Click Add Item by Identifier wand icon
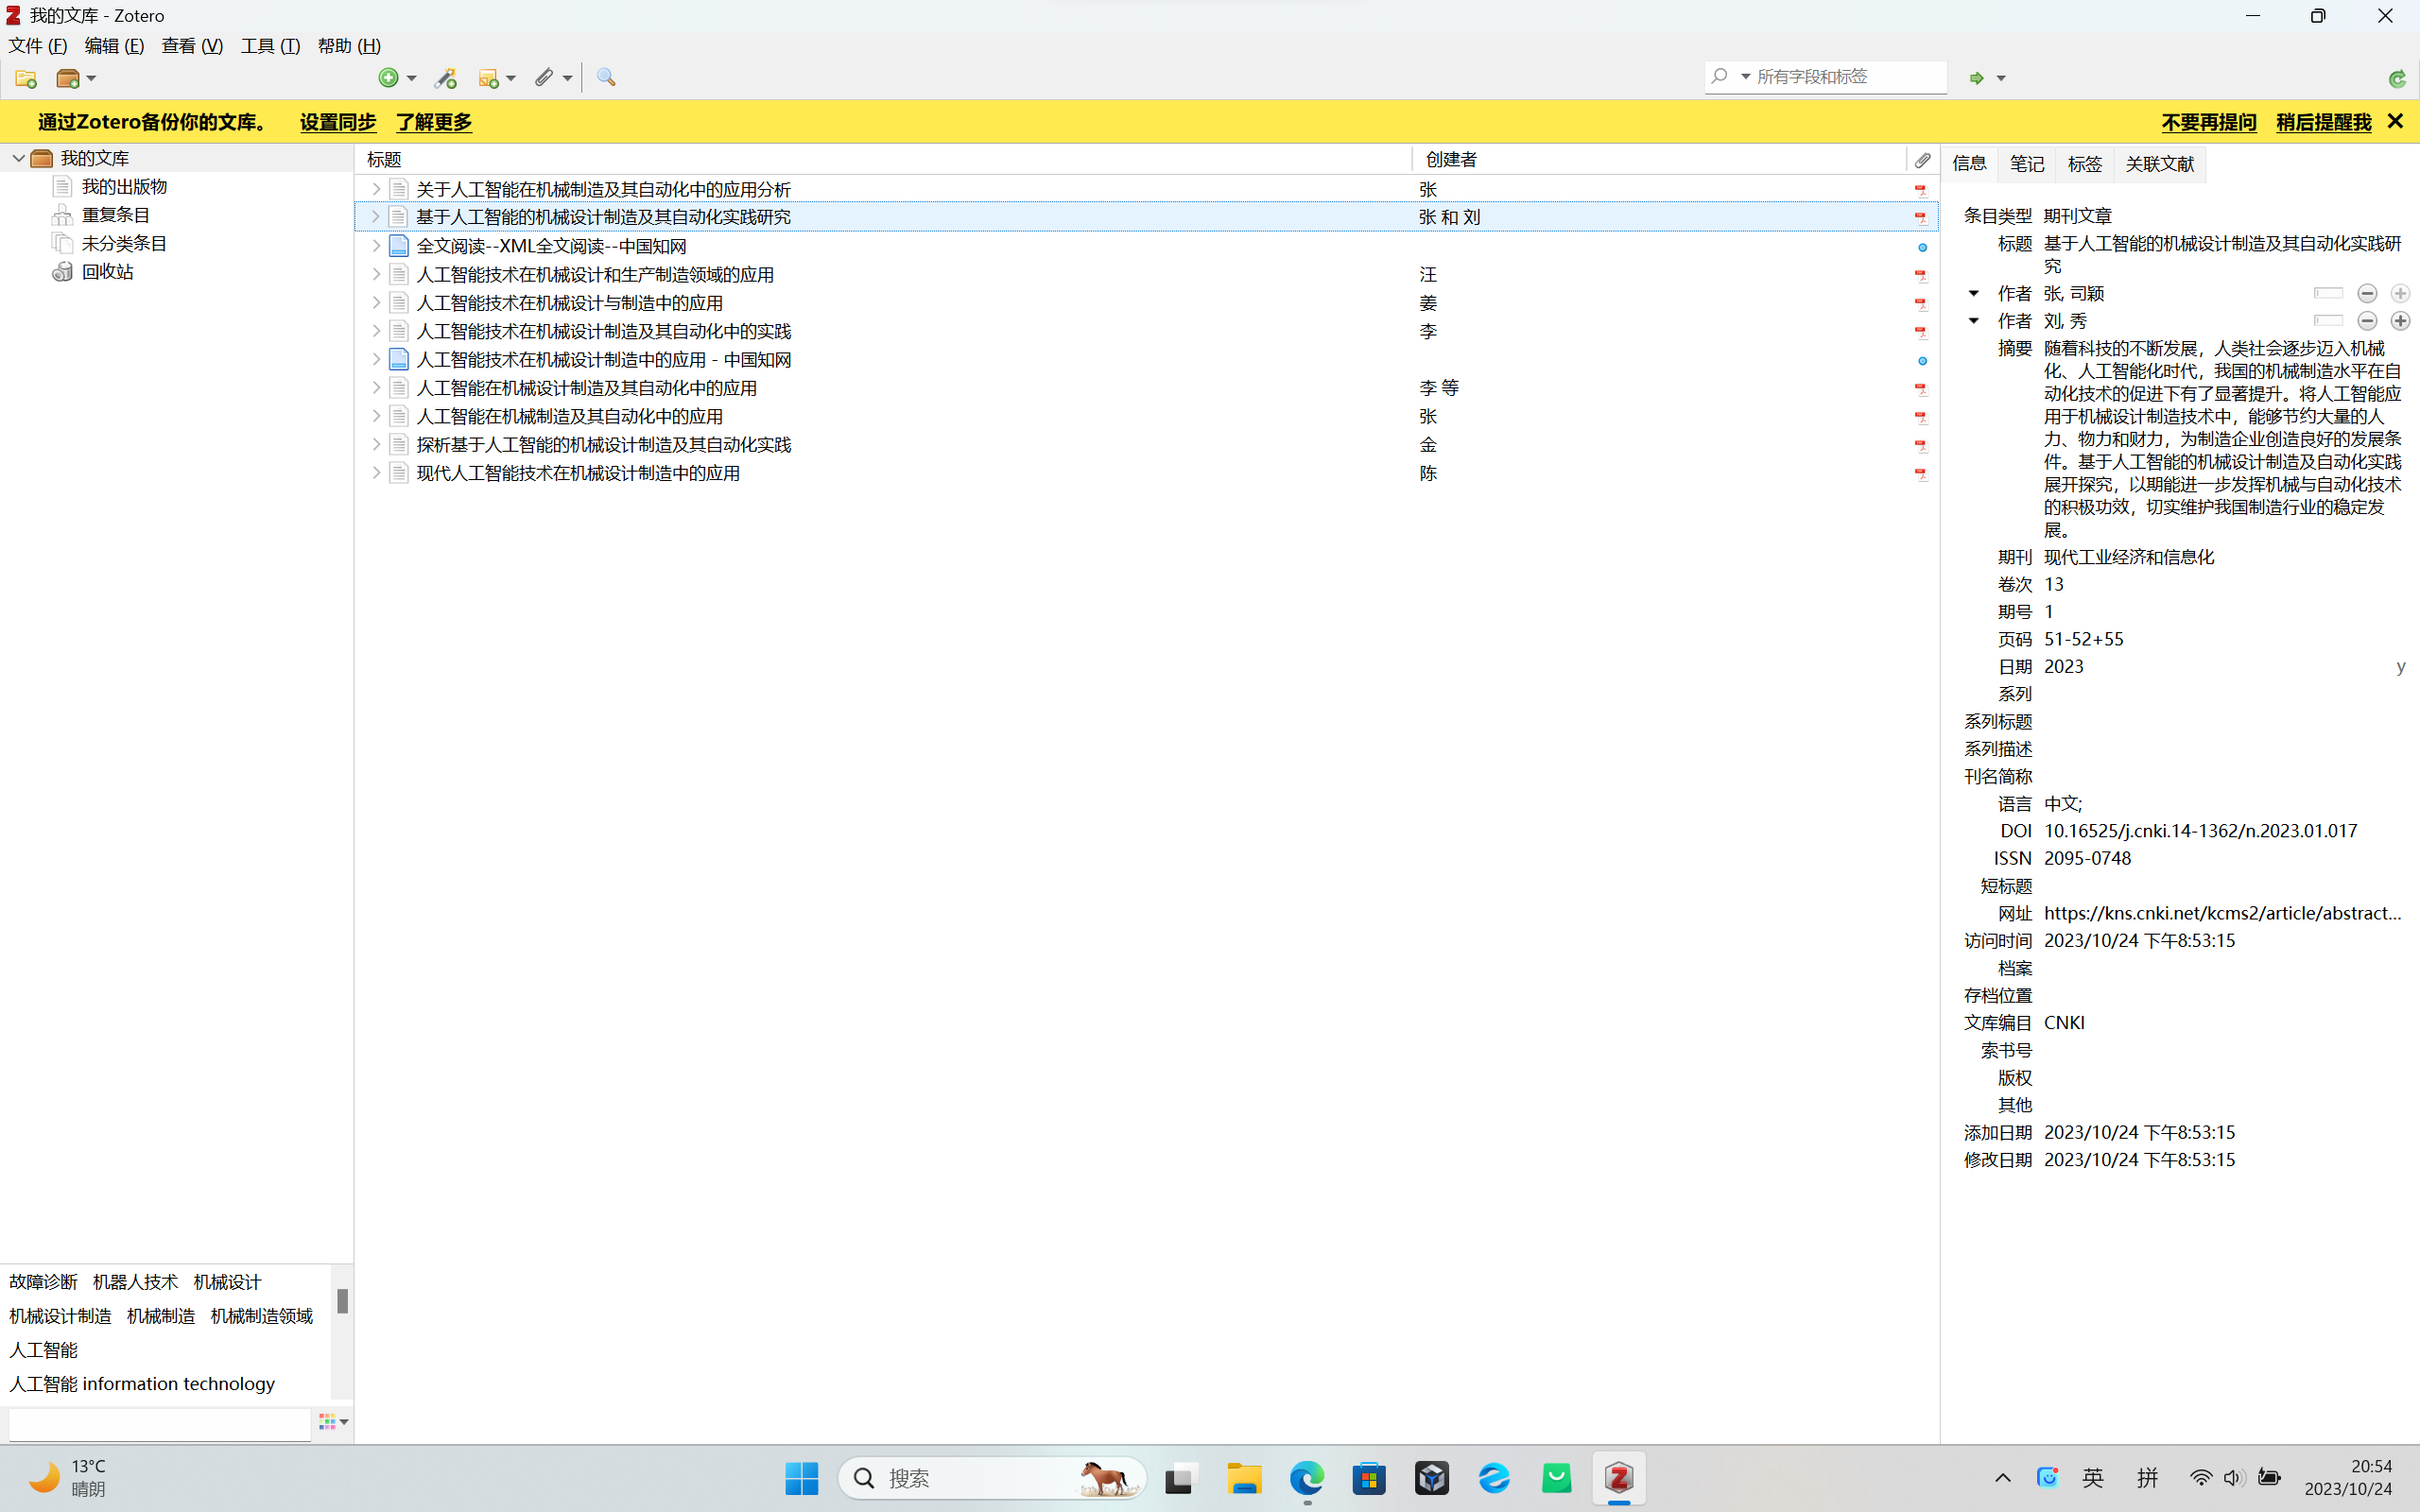Screen dimensions: 2420x1512 (x=446, y=78)
